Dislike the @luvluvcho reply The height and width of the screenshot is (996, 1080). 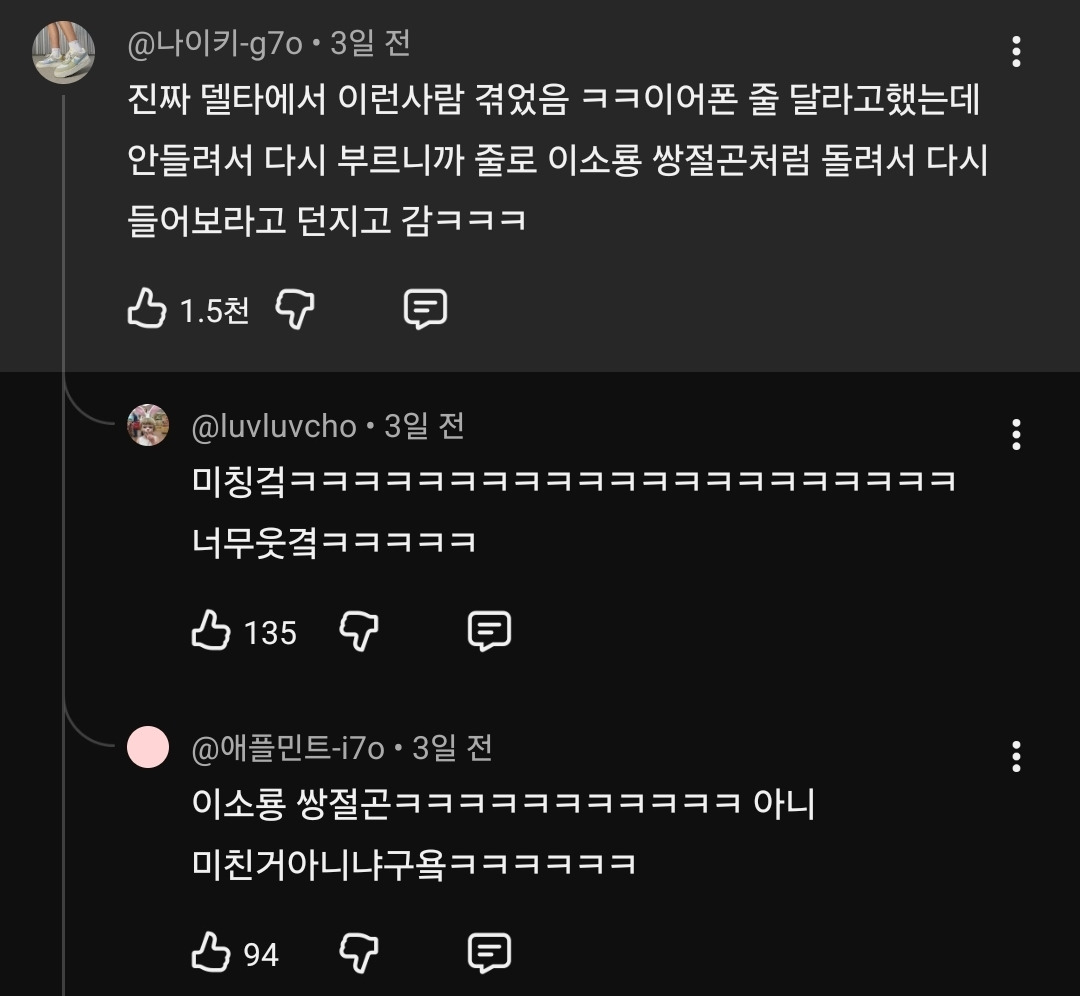pos(358,631)
